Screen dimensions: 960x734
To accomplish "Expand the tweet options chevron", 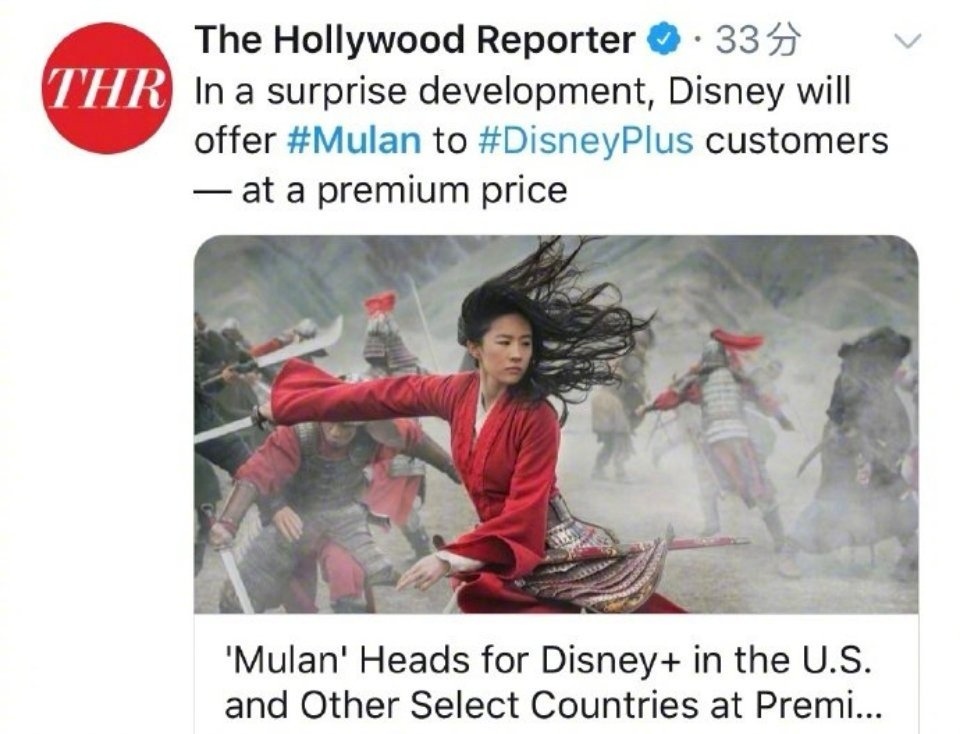I will click(x=907, y=42).
